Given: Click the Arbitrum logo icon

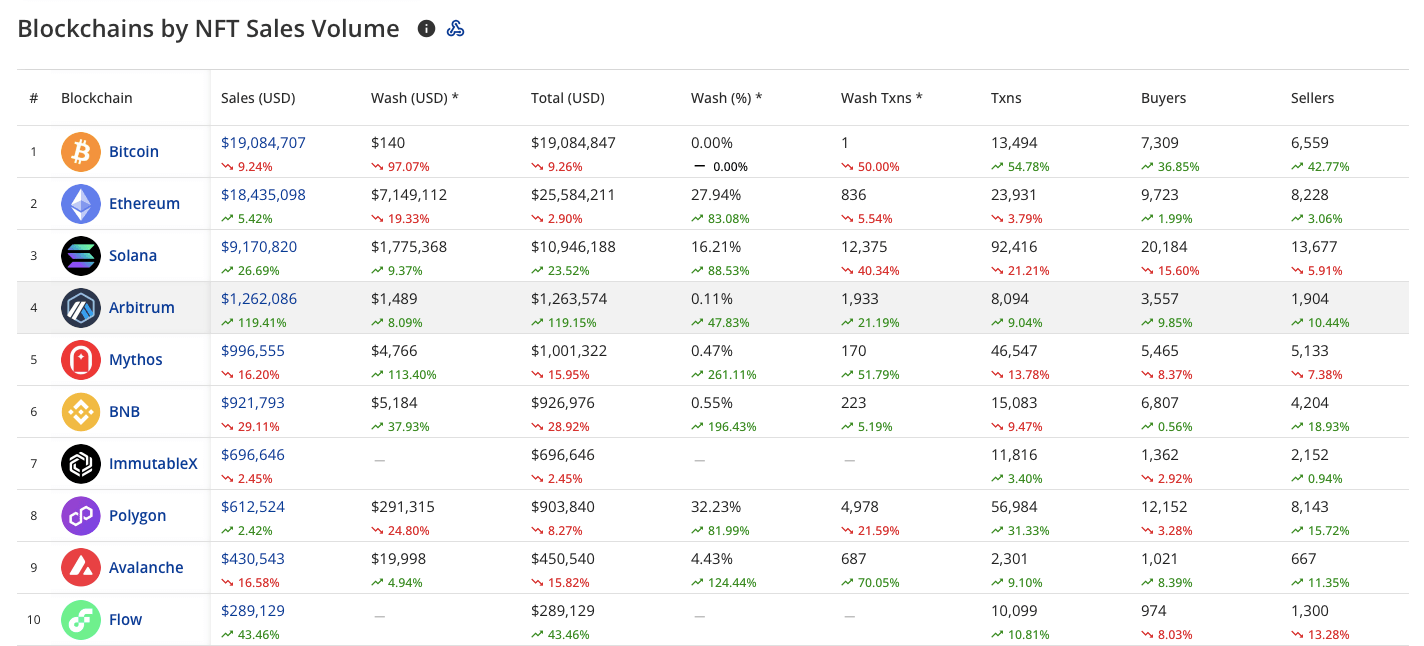Looking at the screenshot, I should coord(81,308).
